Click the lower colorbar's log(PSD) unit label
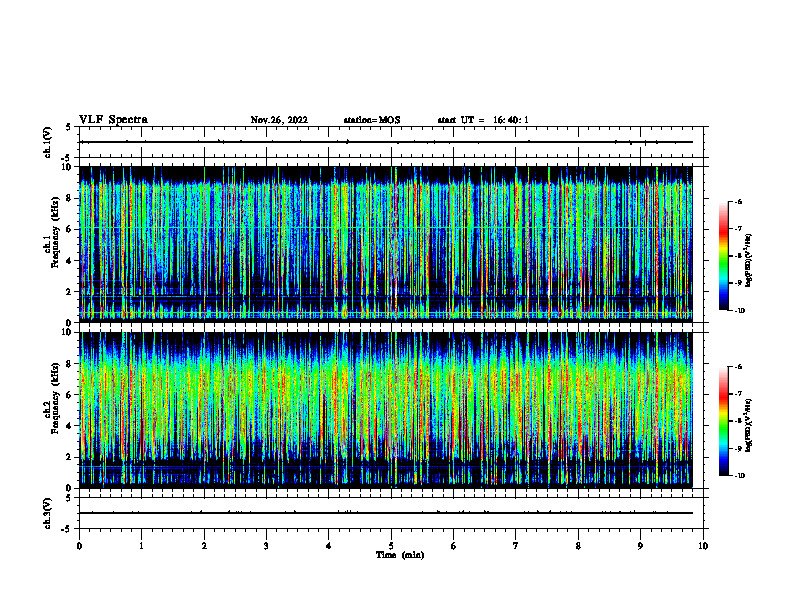Image resolution: width=792 pixels, height=612 pixels. (x=749, y=425)
